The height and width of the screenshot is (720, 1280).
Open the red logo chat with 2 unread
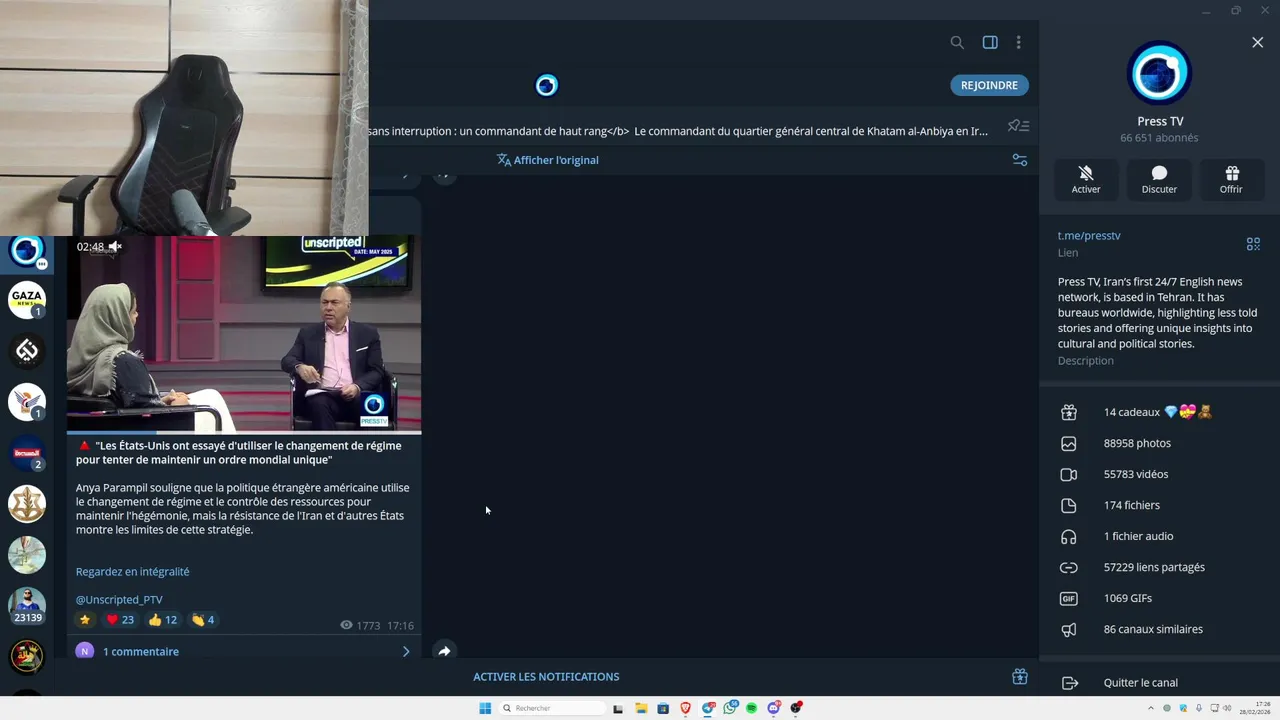pyautogui.click(x=27, y=454)
